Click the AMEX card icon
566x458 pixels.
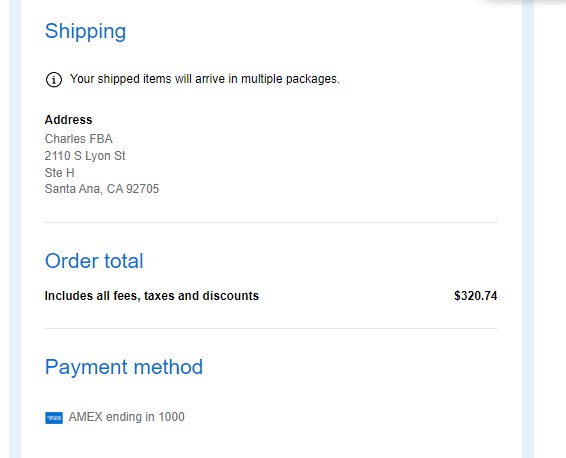coord(54,418)
